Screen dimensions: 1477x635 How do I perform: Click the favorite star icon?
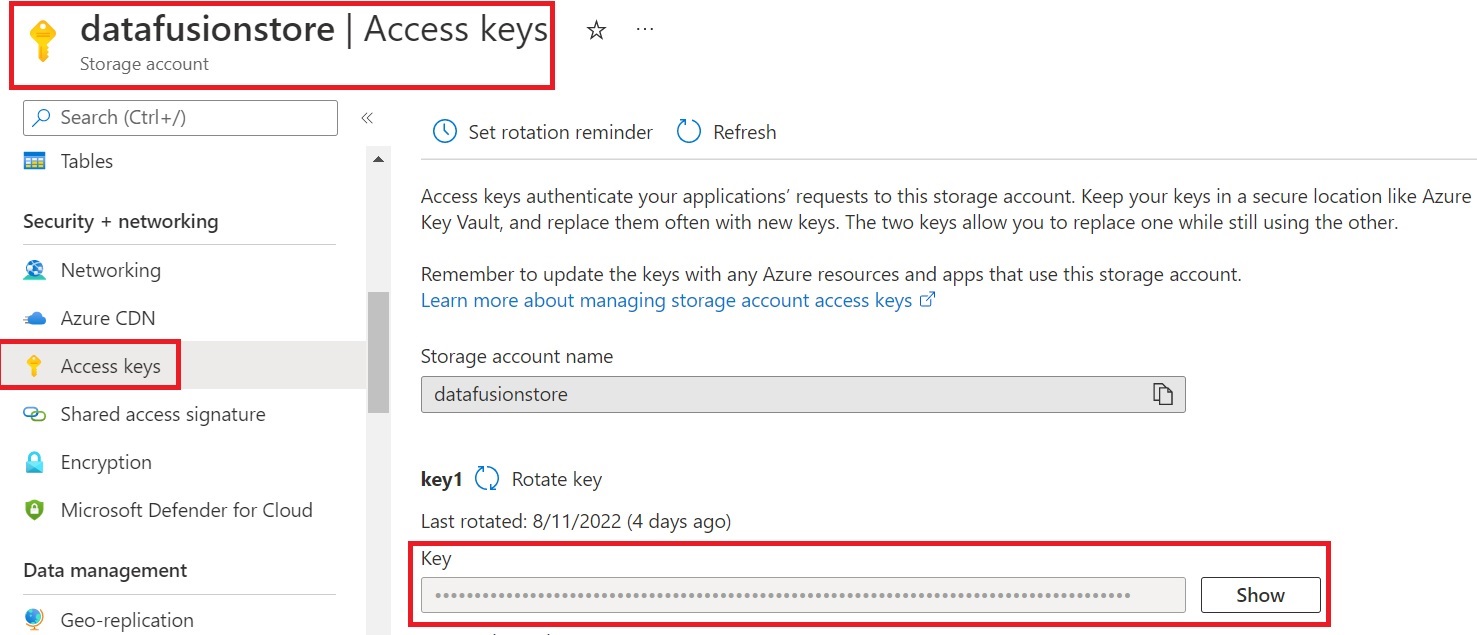coord(596,31)
